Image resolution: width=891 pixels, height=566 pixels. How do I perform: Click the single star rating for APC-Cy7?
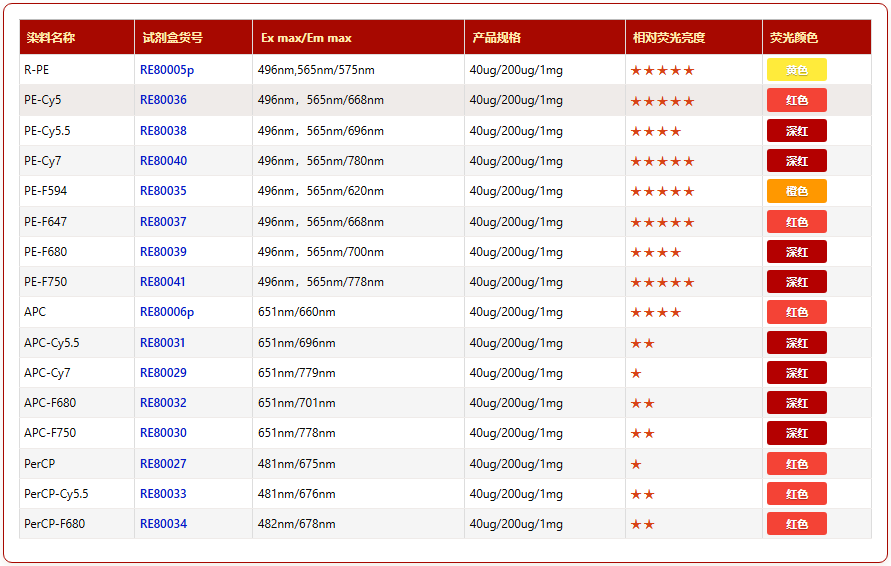pos(636,373)
